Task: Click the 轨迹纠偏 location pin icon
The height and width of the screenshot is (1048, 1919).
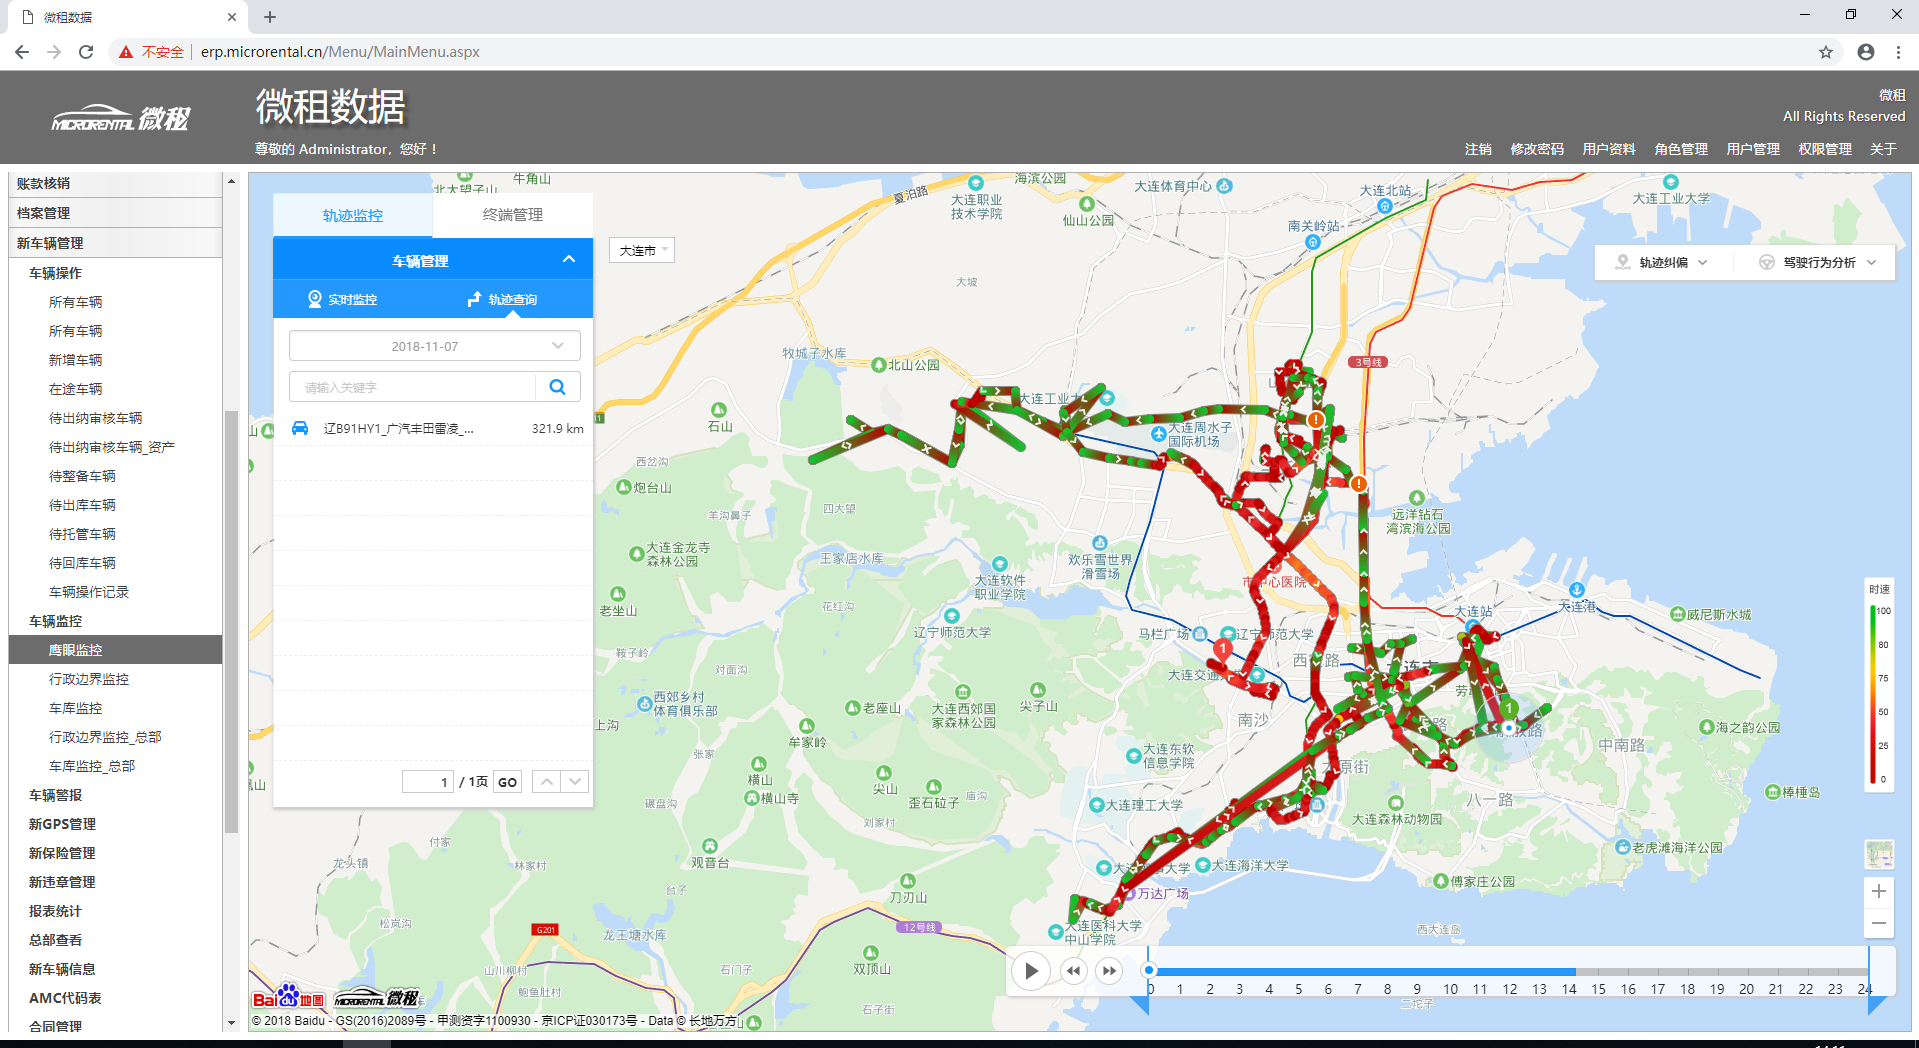Action: (1623, 262)
